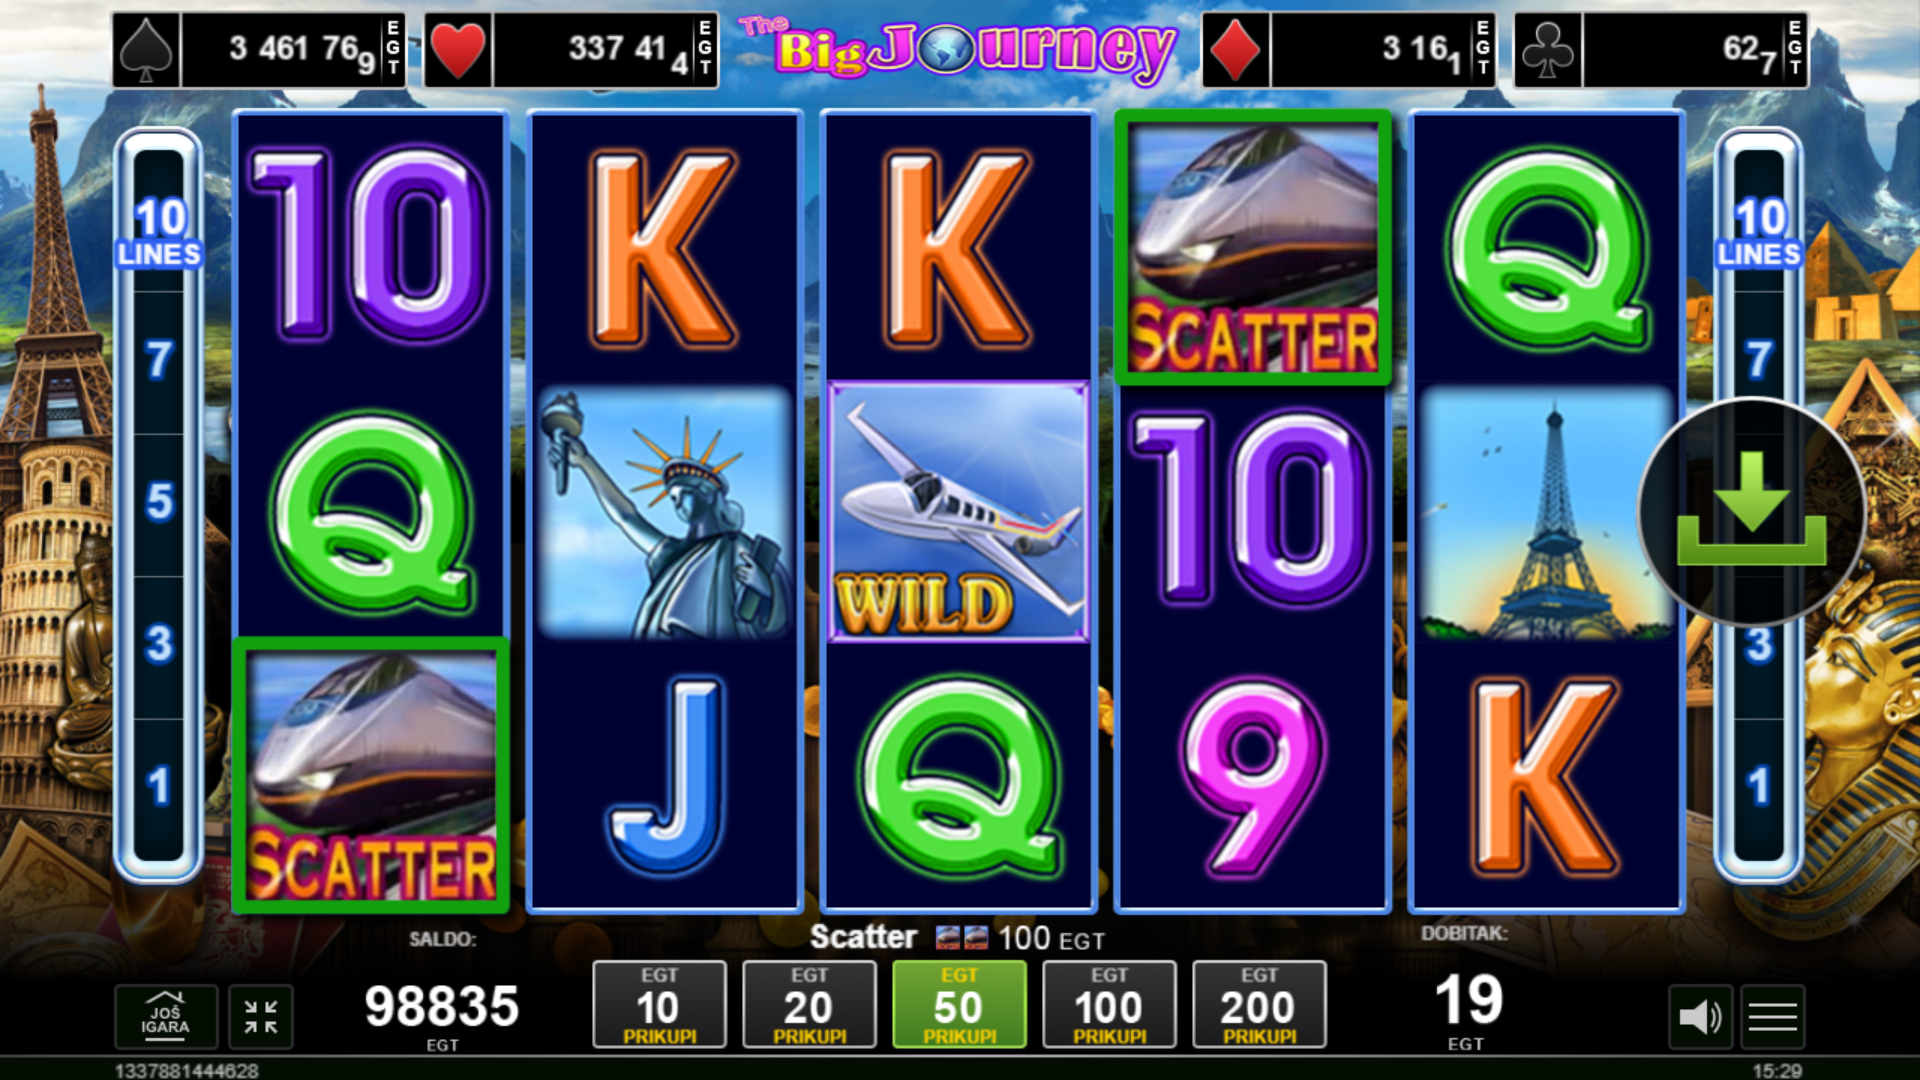Image resolution: width=1920 pixels, height=1080 pixels.
Task: Choose the highlighted 50 EGT Prikupi bet
Action: [x=959, y=1004]
